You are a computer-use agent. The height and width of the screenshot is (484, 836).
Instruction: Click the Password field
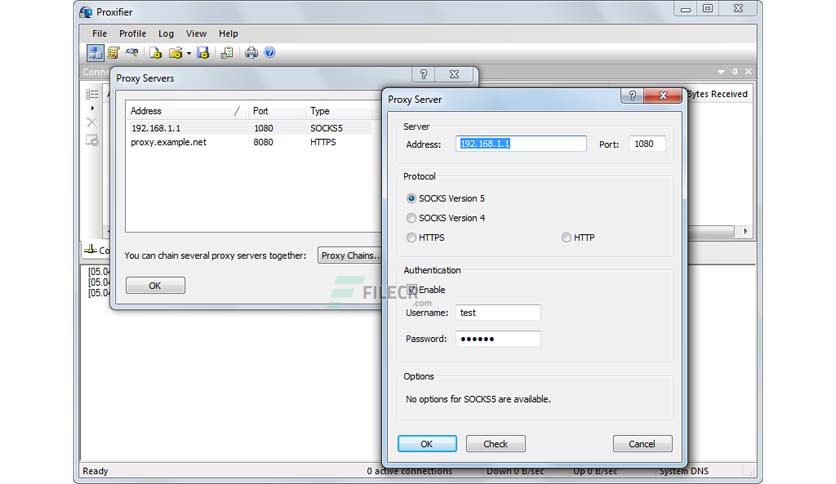[x=498, y=339]
